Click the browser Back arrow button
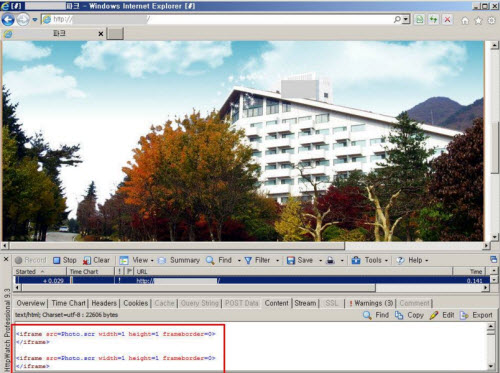This screenshot has width=500, height=373. pyautogui.click(x=8, y=20)
